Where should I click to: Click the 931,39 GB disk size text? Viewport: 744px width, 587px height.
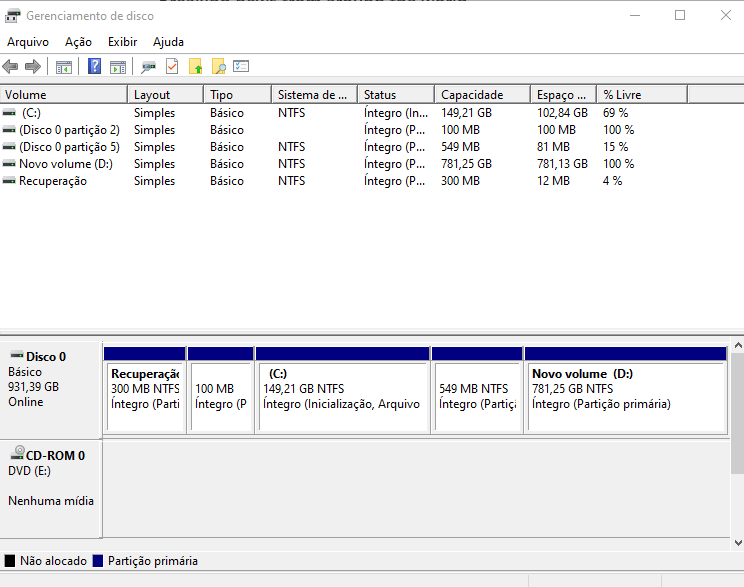tap(33, 387)
